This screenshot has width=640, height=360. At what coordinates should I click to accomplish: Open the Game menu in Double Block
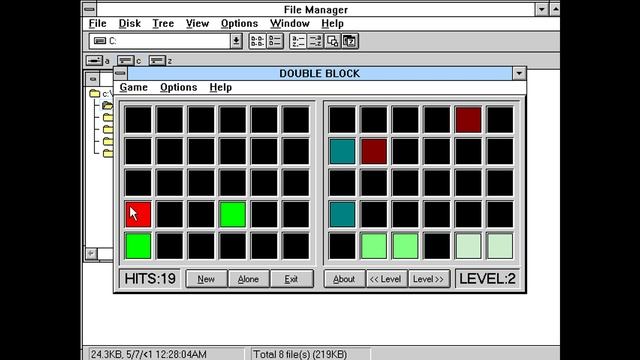coord(133,87)
